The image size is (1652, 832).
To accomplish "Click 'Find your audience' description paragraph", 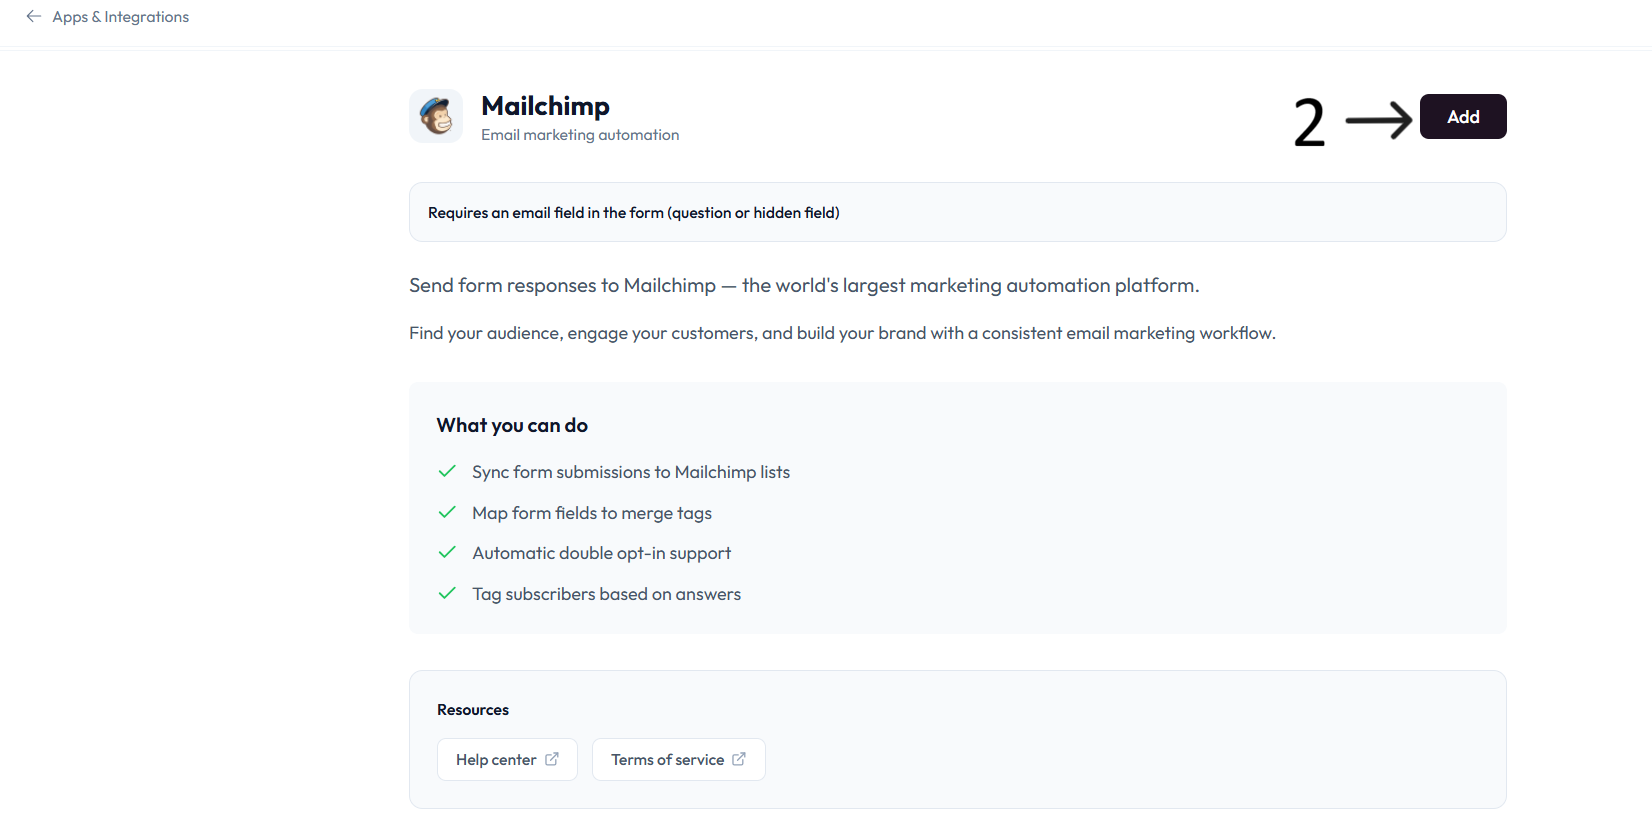I will click(842, 333).
